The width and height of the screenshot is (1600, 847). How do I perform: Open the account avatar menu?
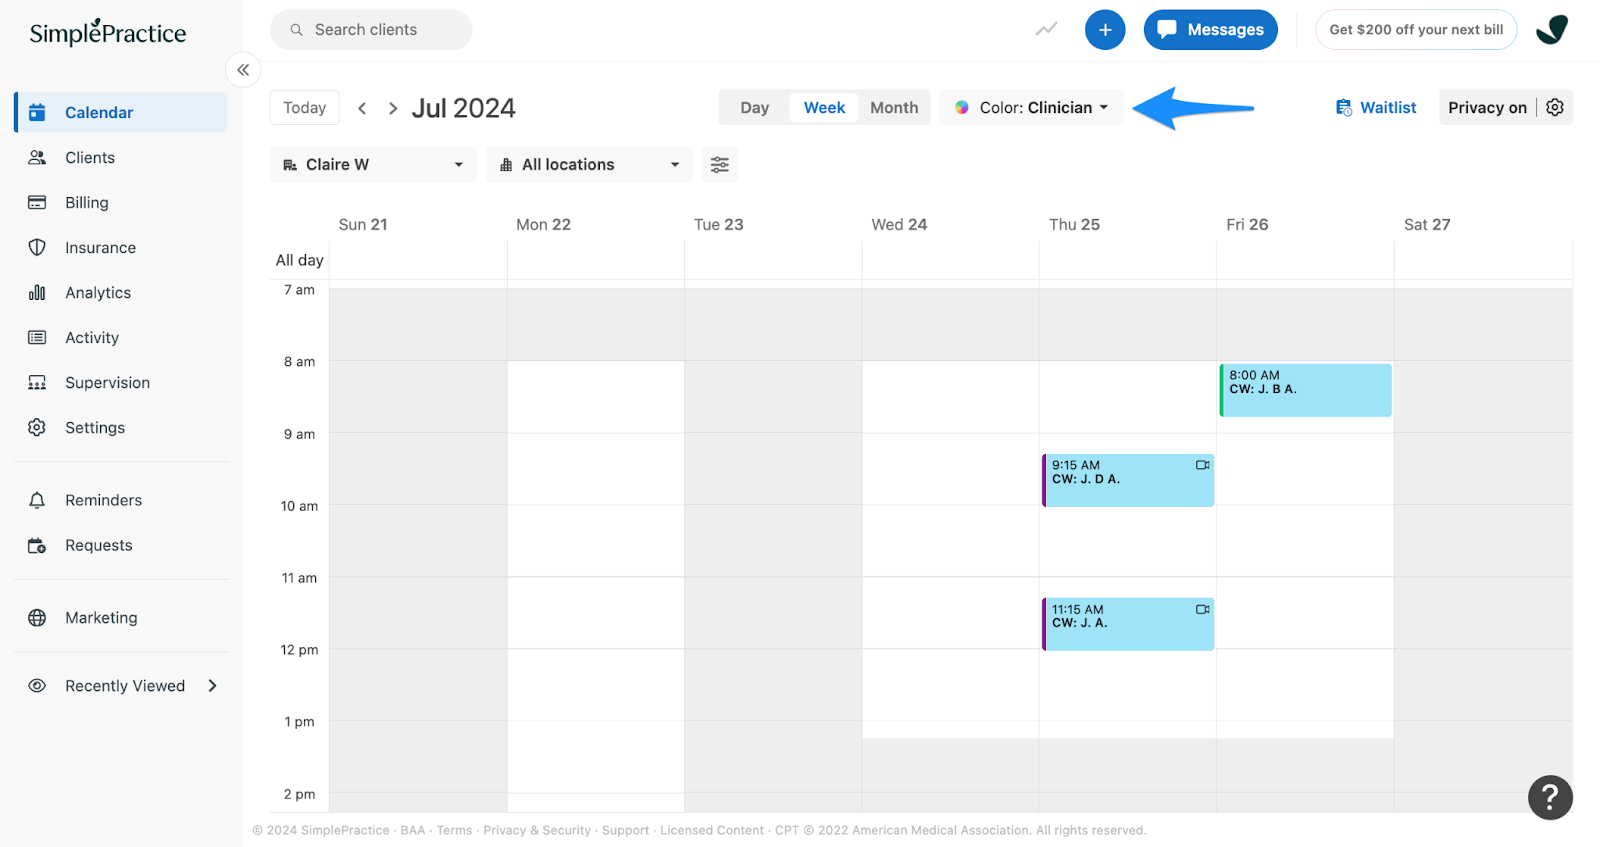pos(1552,30)
